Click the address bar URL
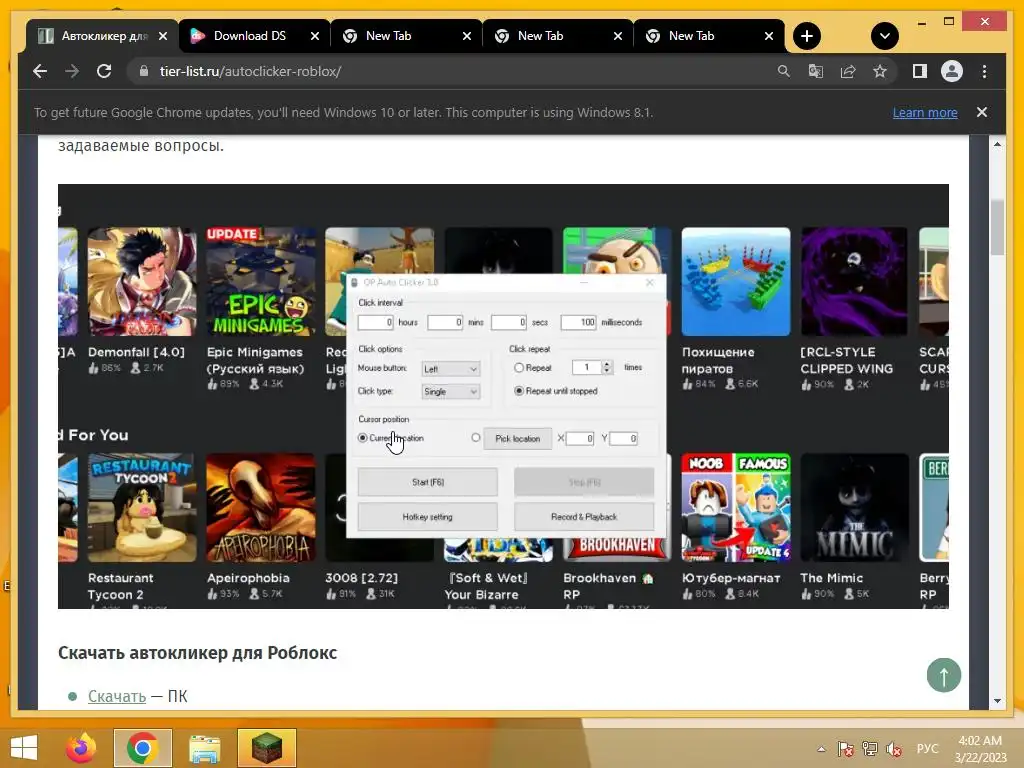Viewport: 1024px width, 768px height. point(250,71)
